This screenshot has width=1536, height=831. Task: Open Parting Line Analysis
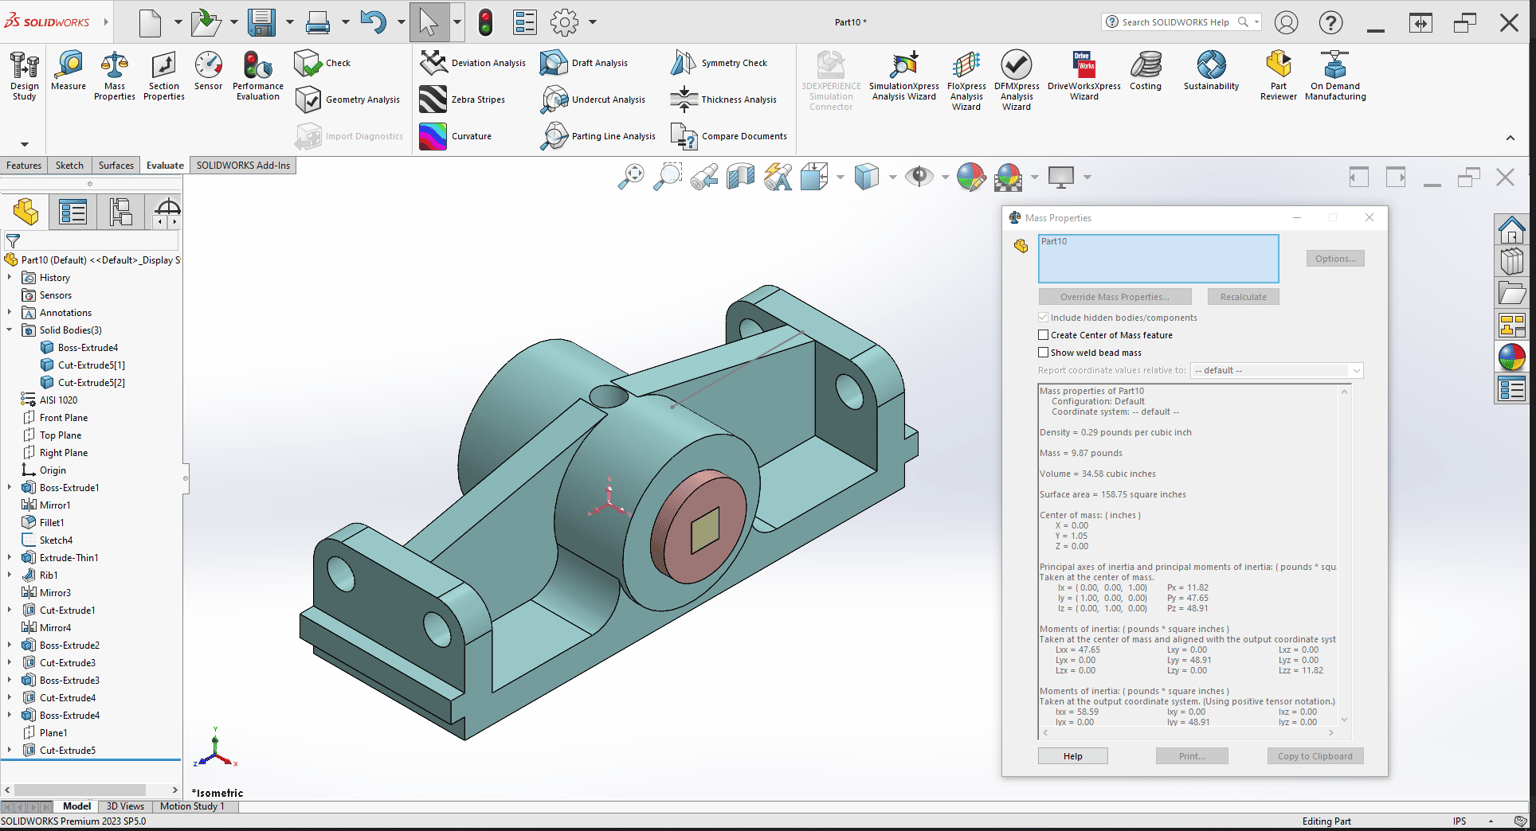click(x=598, y=136)
